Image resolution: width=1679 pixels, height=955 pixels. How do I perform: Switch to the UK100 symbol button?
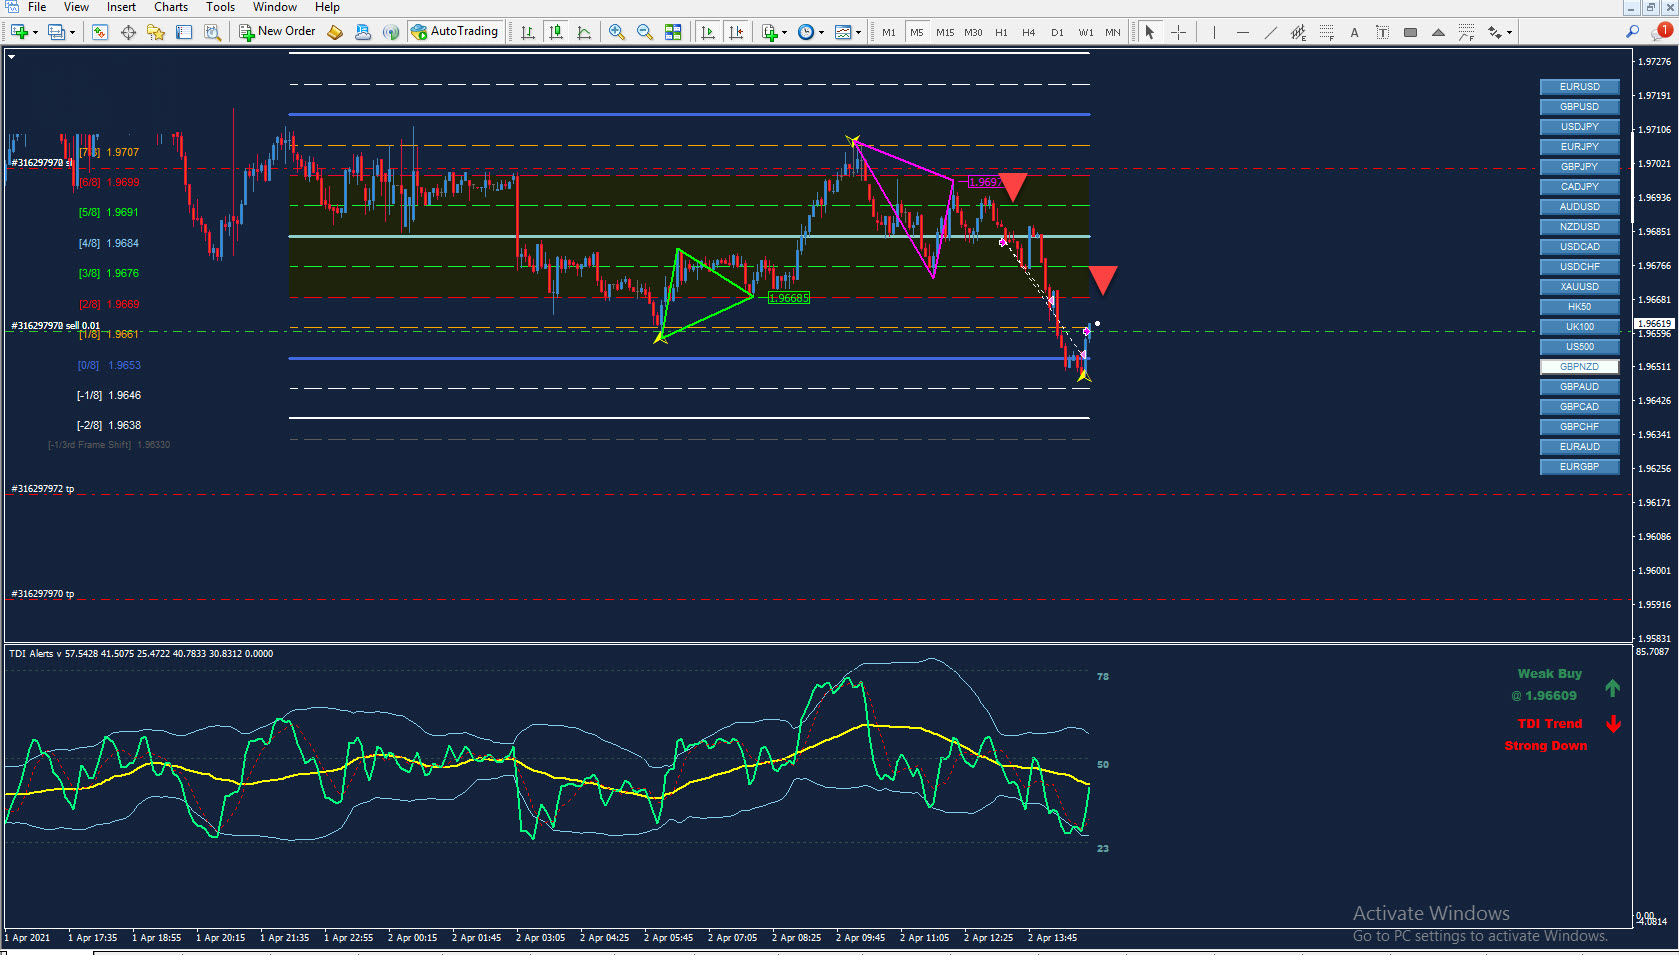tap(1580, 327)
